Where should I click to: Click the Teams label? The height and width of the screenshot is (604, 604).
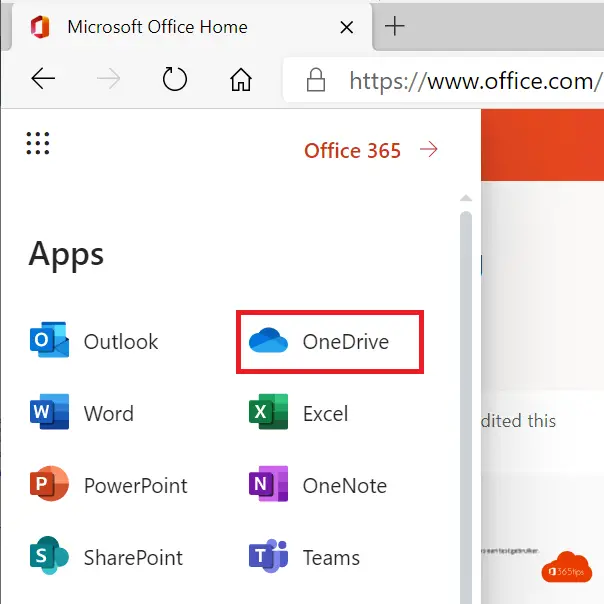click(x=331, y=557)
